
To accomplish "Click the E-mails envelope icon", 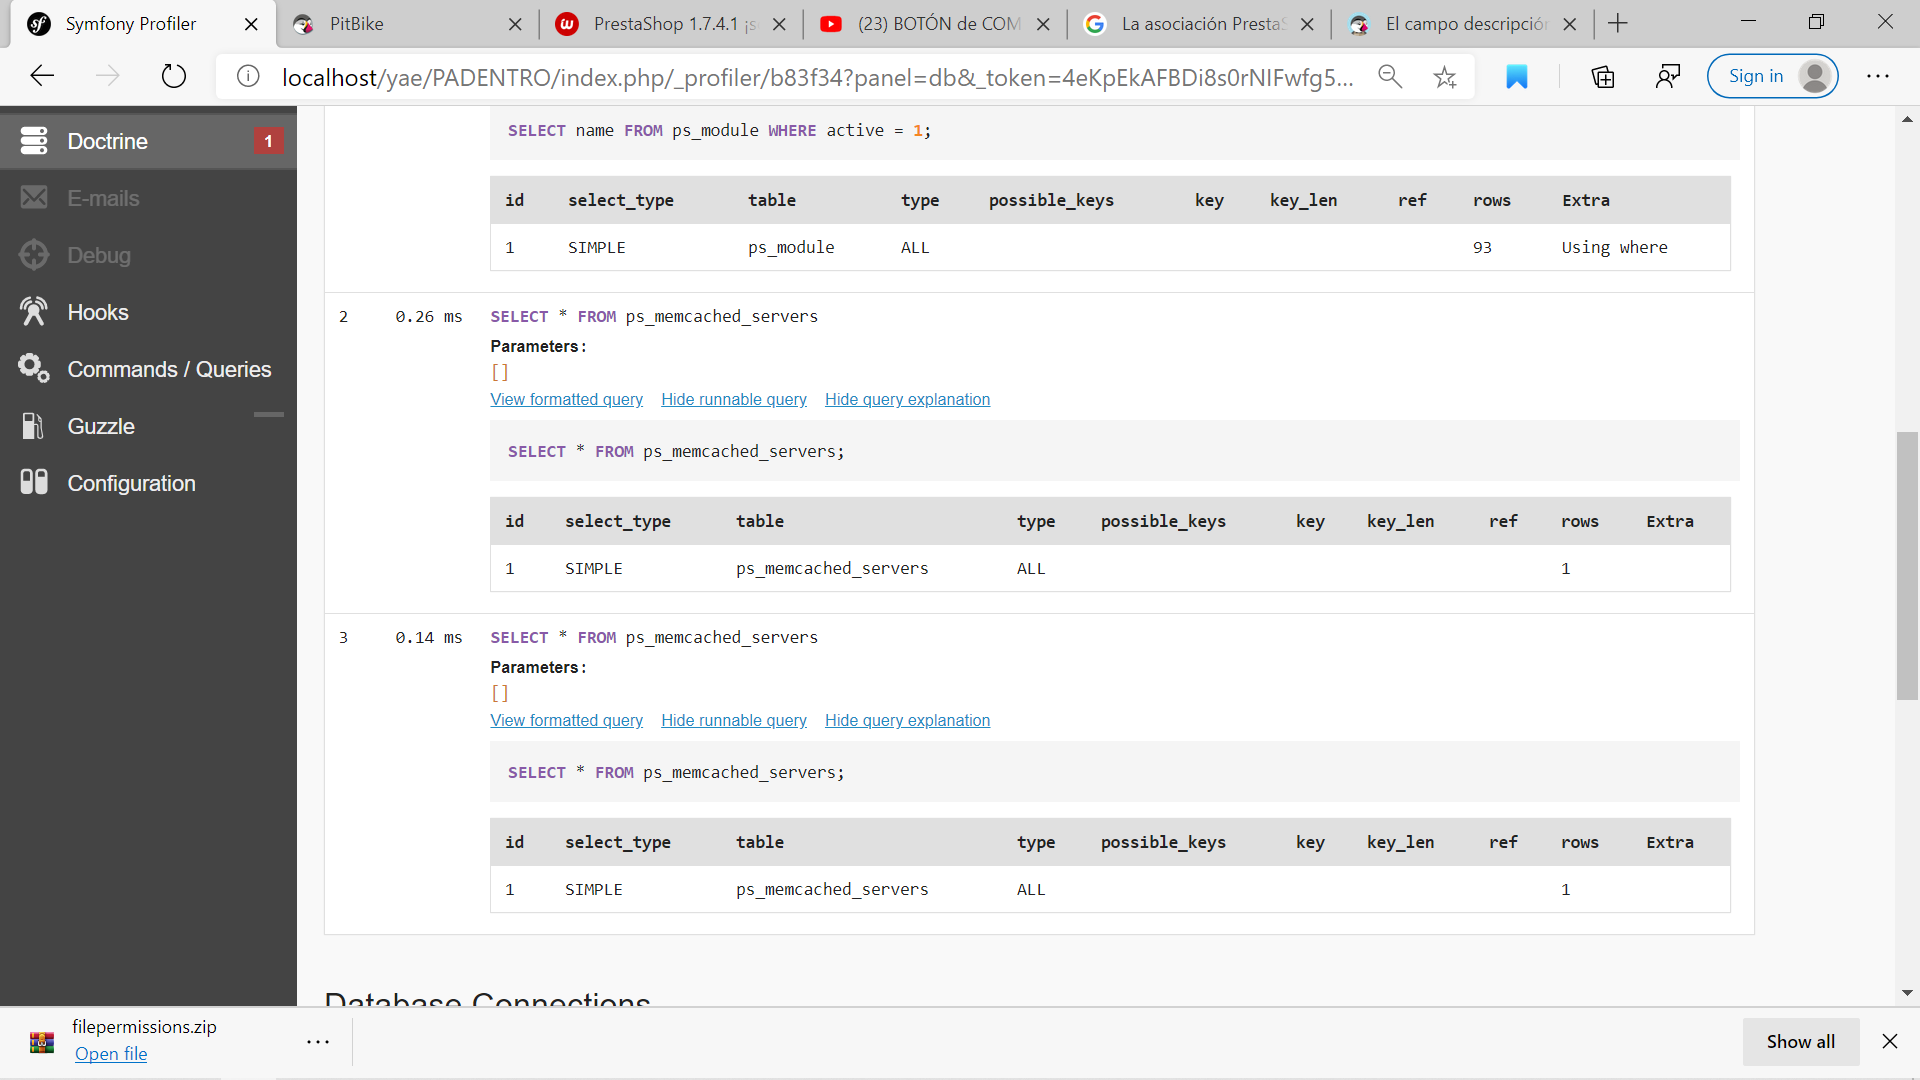I will point(34,198).
